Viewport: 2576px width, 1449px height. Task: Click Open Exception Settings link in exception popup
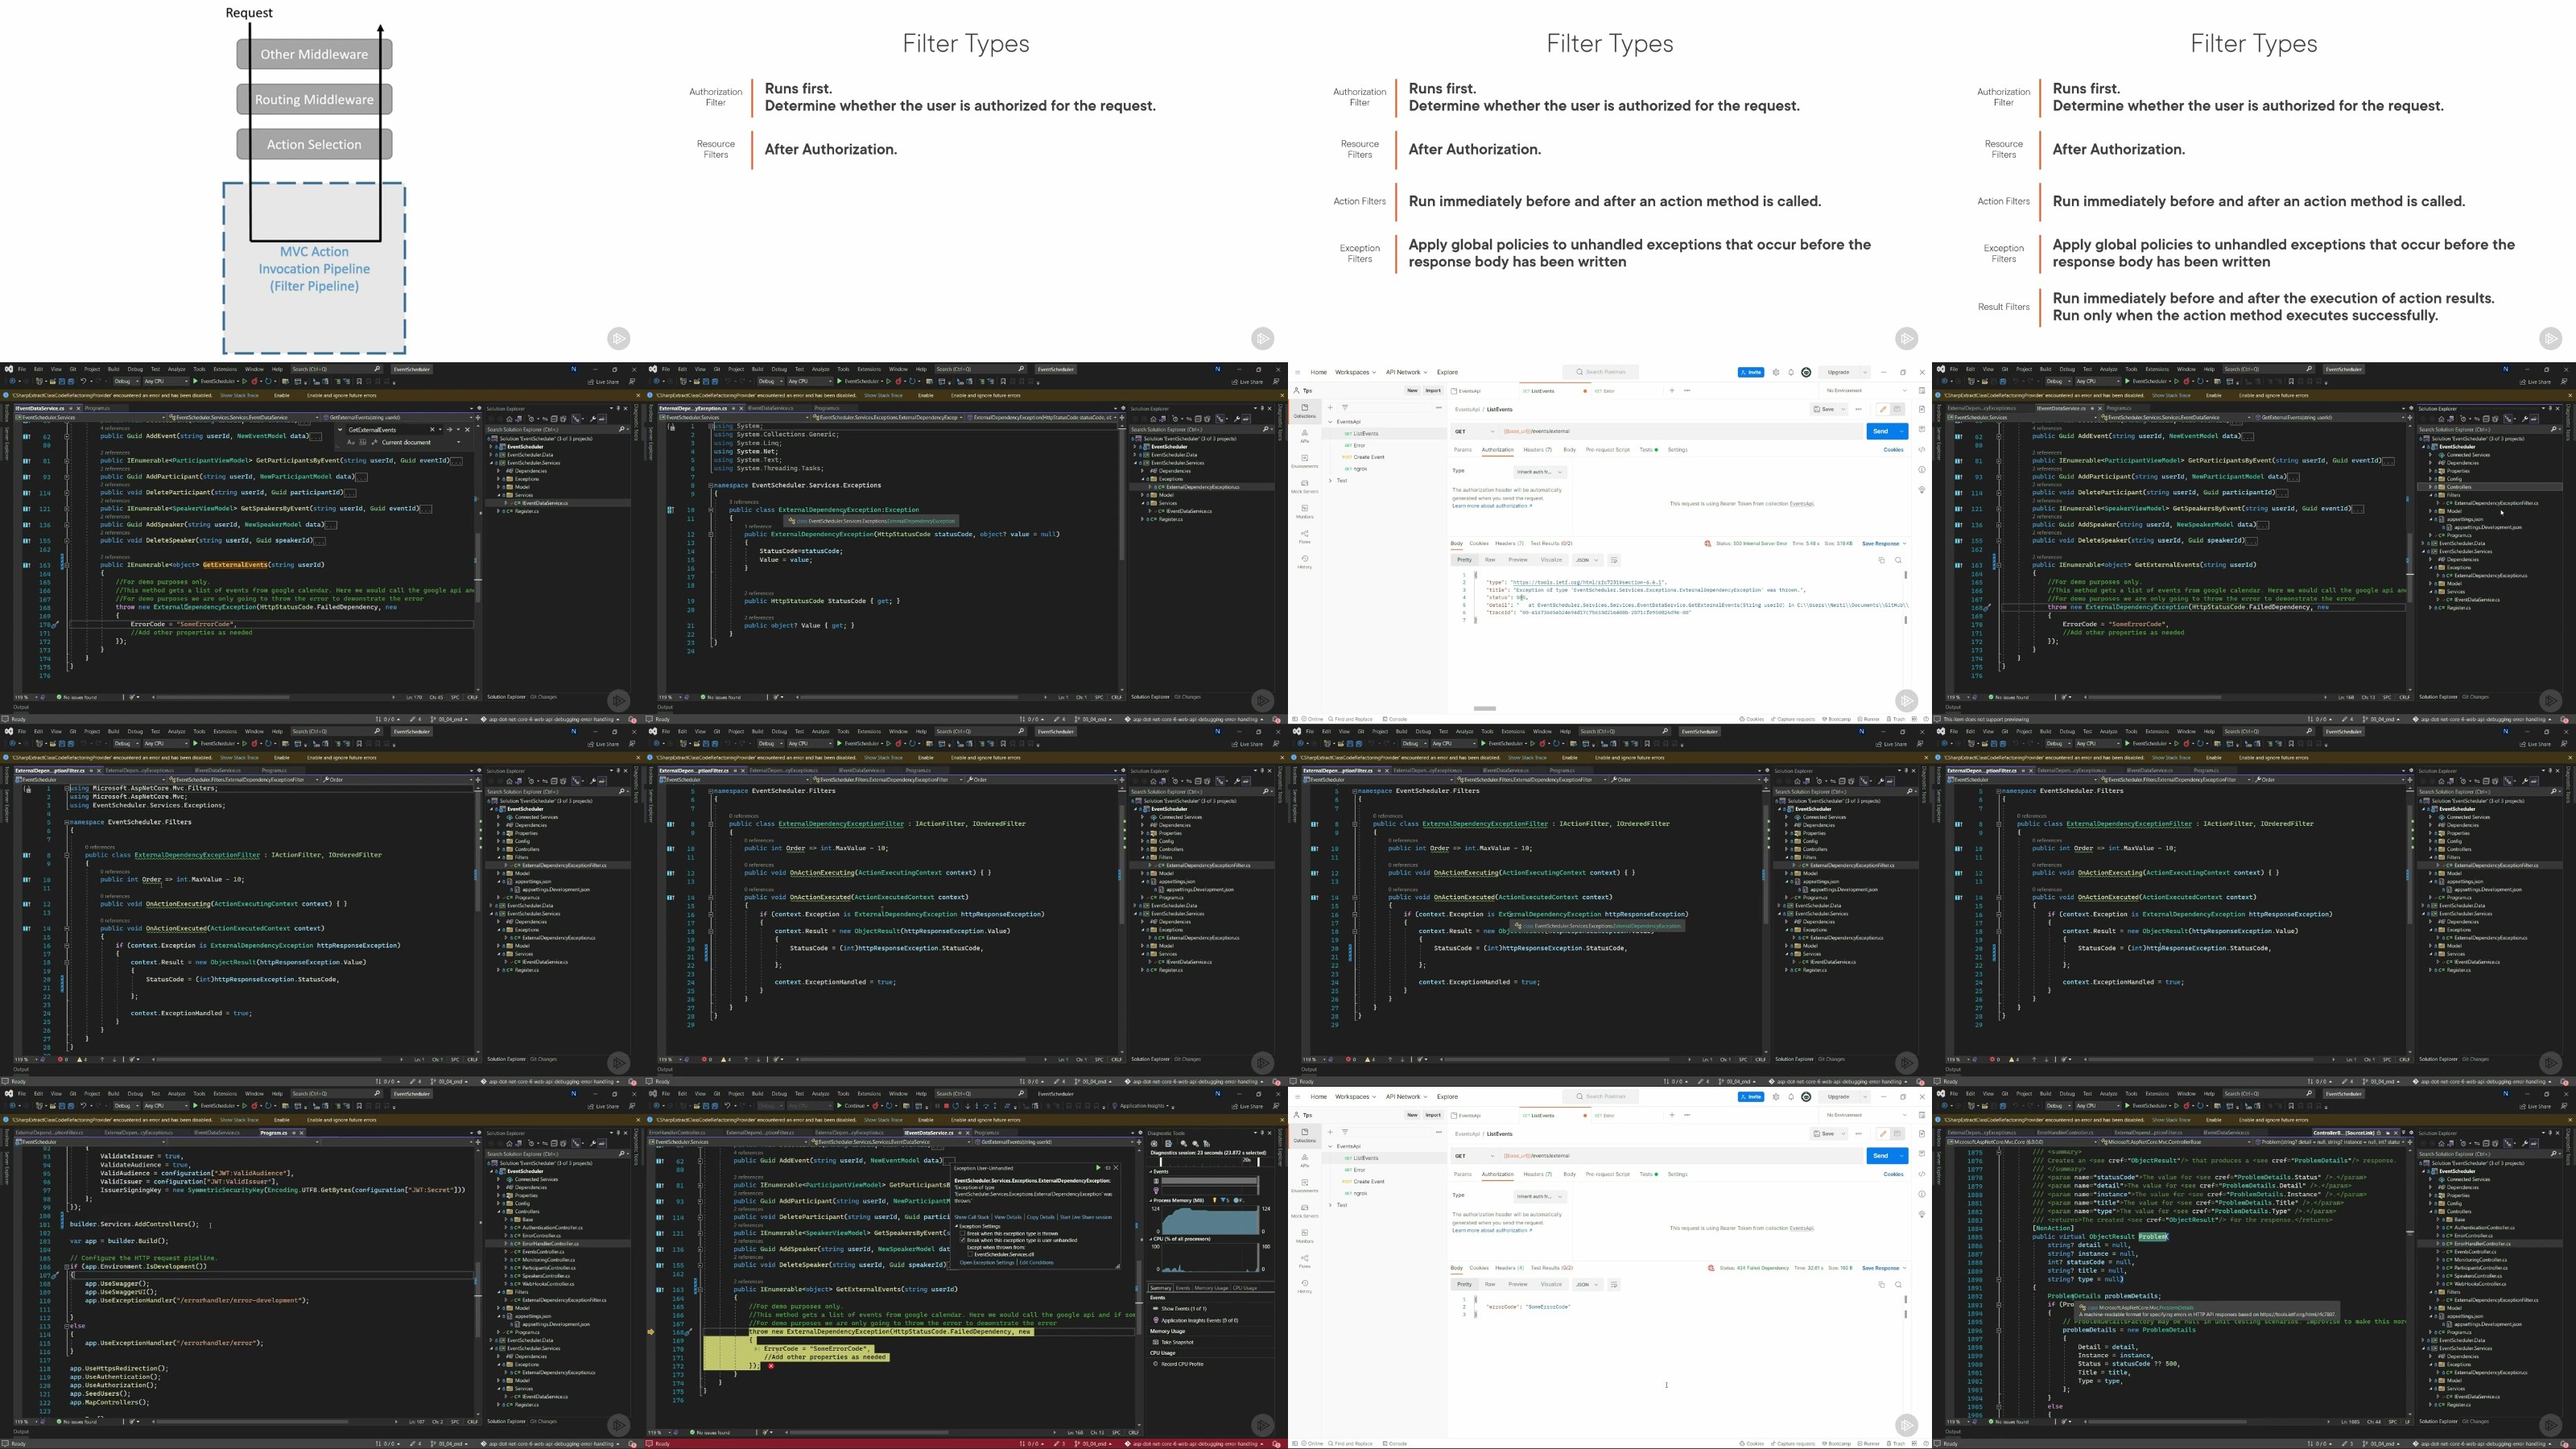(987, 1263)
